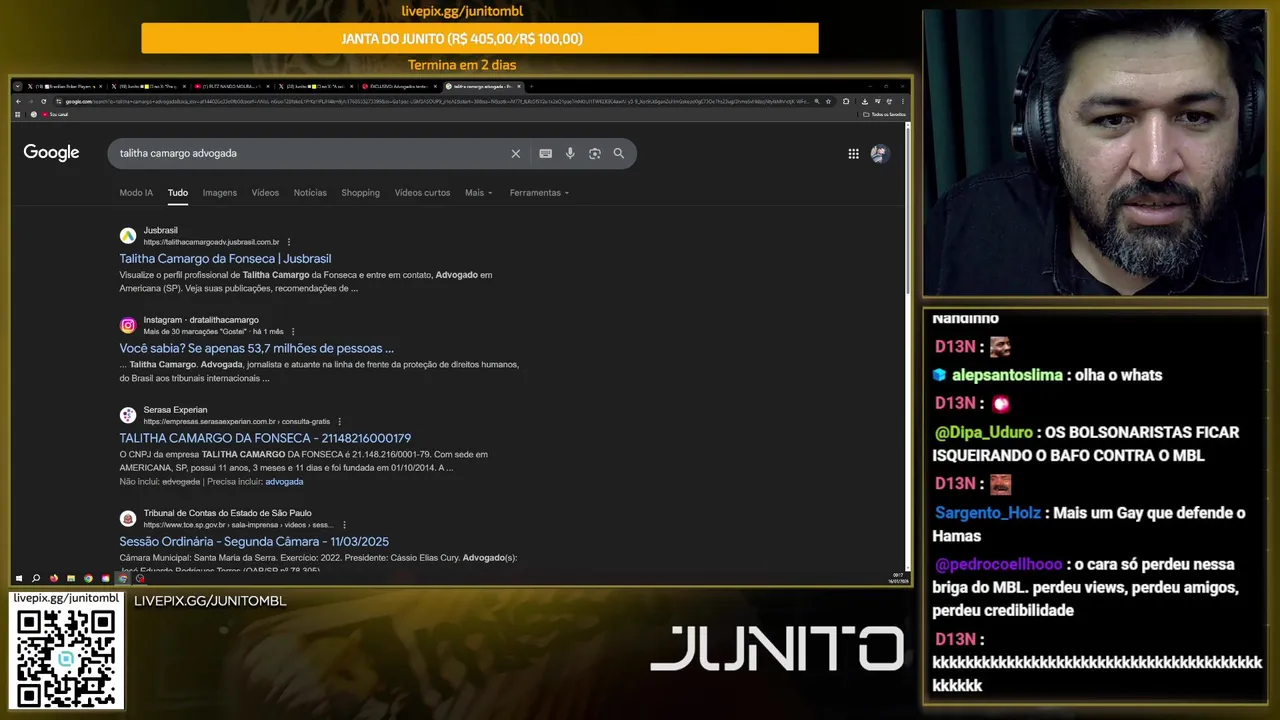Viewport: 1280px width, 720px height.
Task: Start voice search with the microphone icon
Action: (570, 153)
